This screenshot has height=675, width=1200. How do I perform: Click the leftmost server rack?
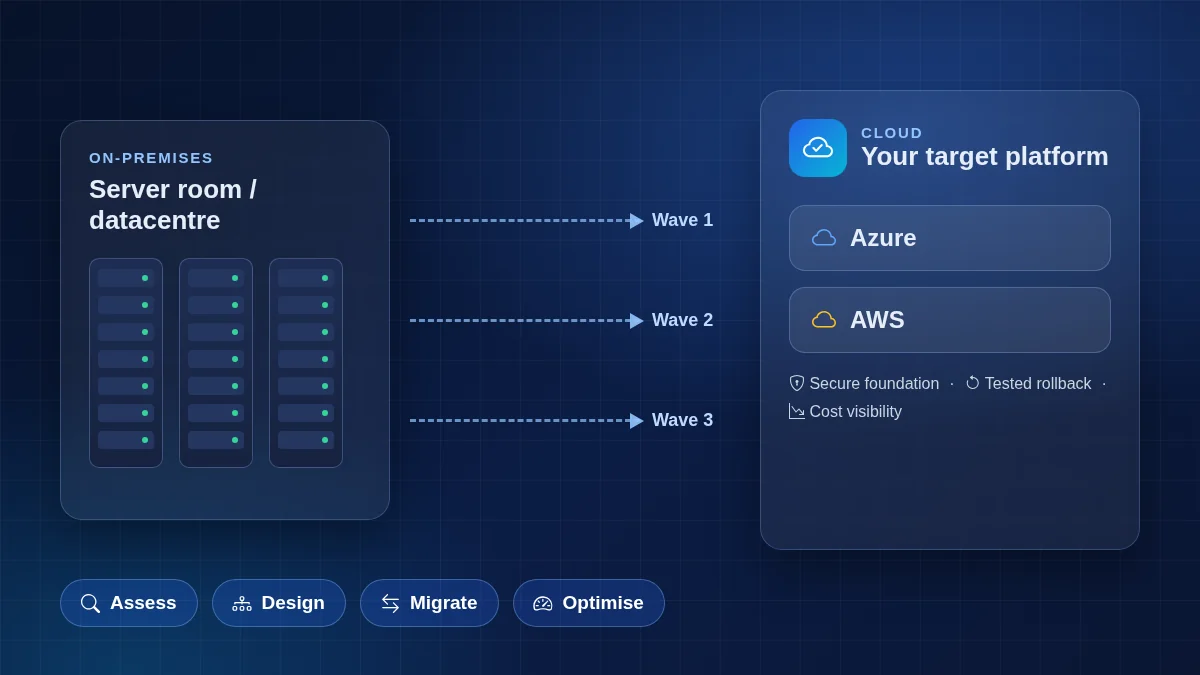click(x=126, y=363)
